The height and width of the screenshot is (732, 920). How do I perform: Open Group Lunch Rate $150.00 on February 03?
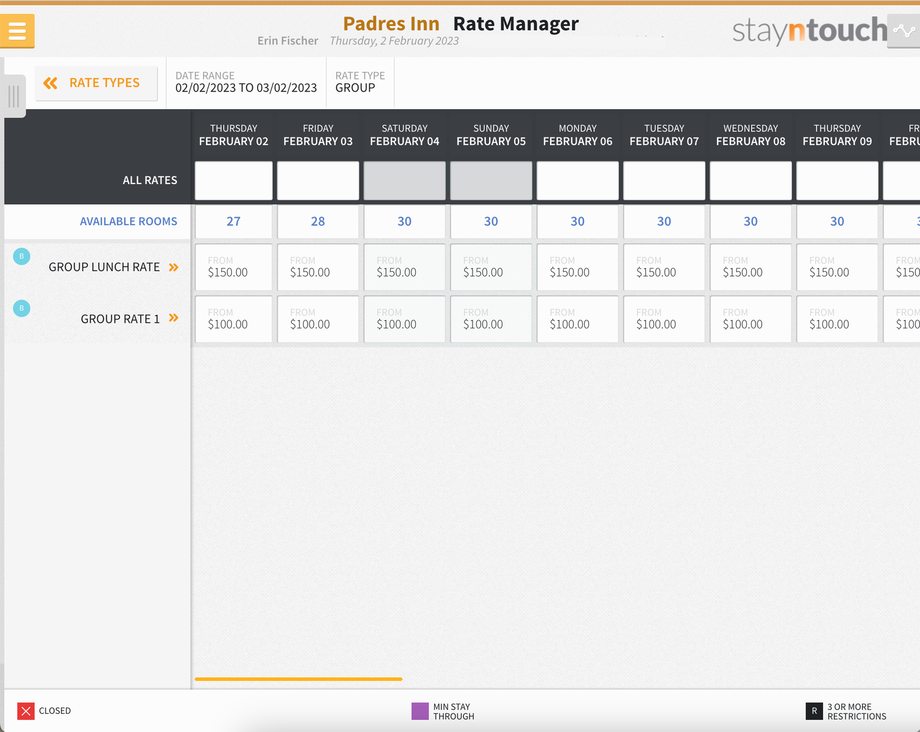[x=318, y=267]
